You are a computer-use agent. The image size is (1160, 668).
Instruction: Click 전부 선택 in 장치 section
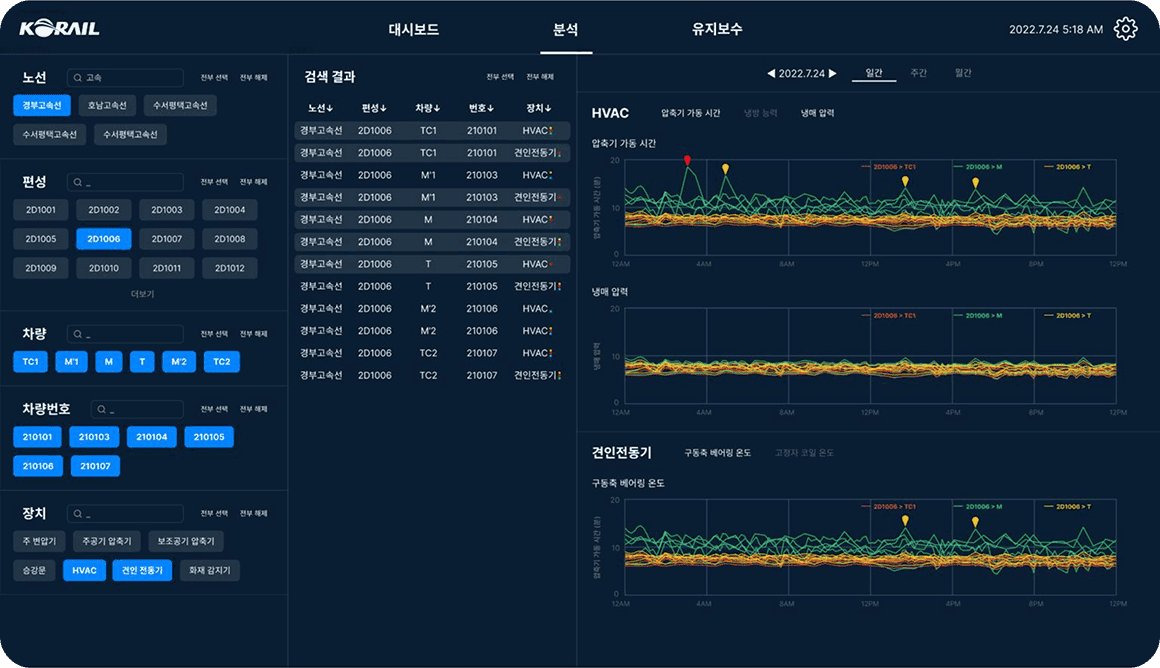(214, 513)
